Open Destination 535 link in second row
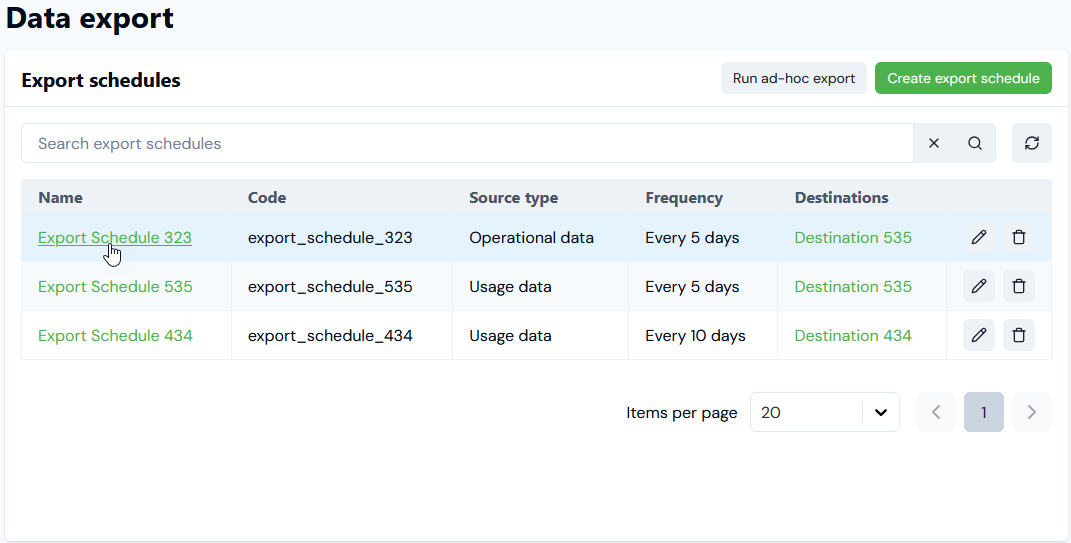Viewport: 1071px width, 543px height. (852, 287)
